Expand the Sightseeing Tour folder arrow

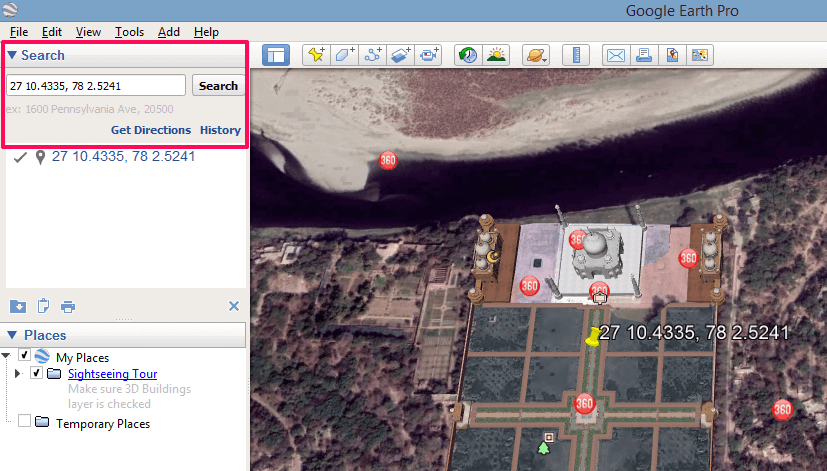click(17, 373)
